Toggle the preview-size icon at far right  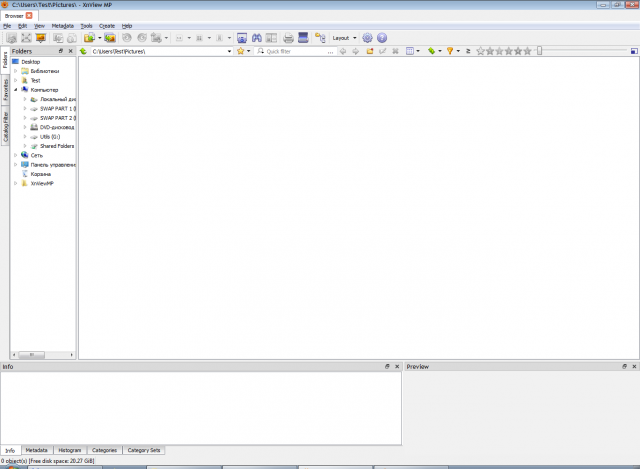pyautogui.click(x=634, y=51)
